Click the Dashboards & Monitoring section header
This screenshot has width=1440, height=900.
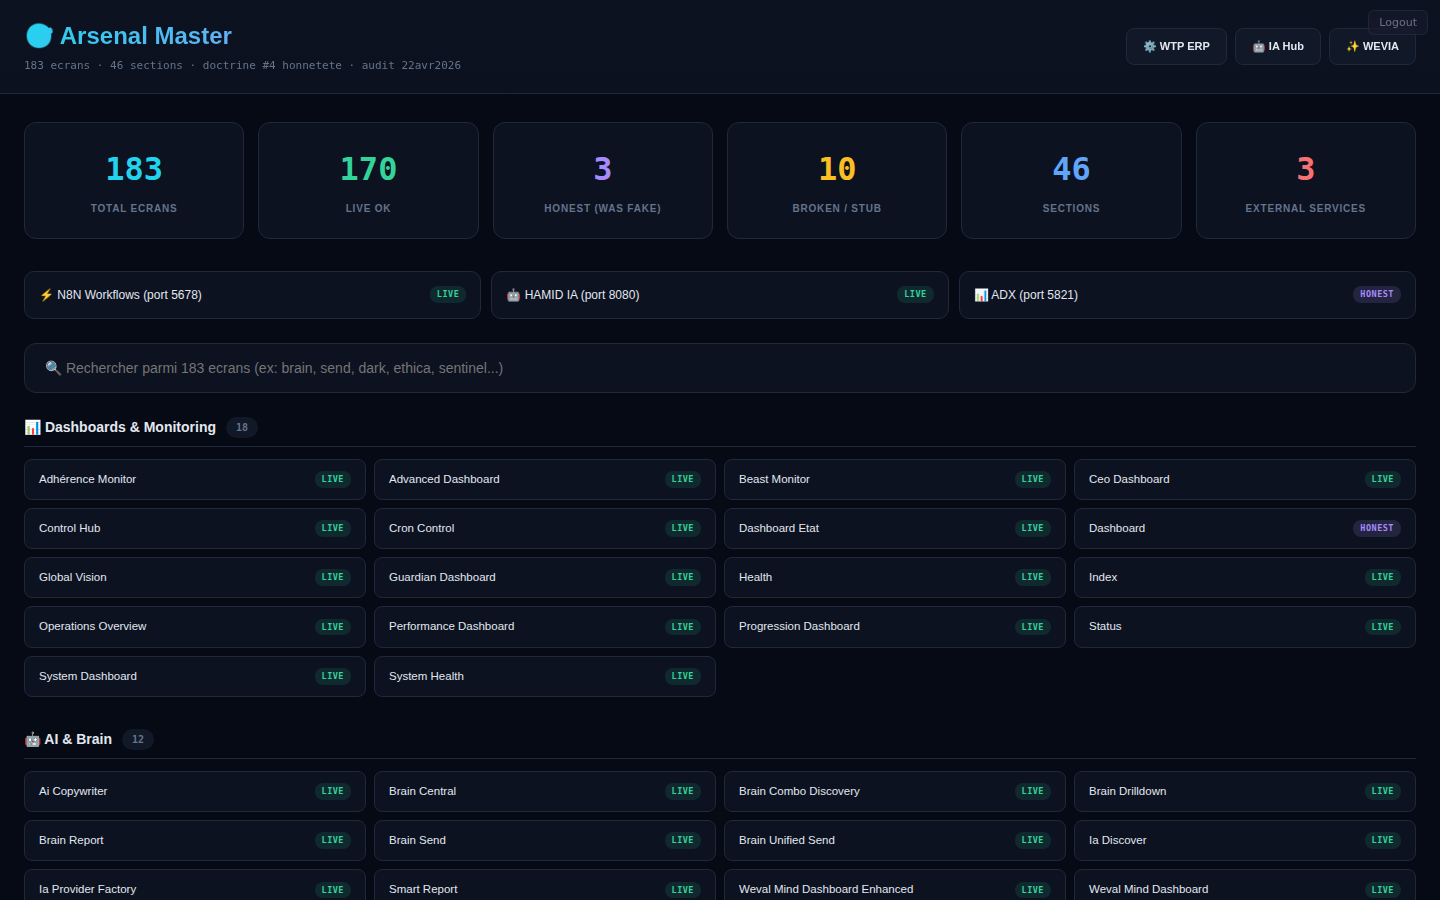pyautogui.click(x=130, y=427)
